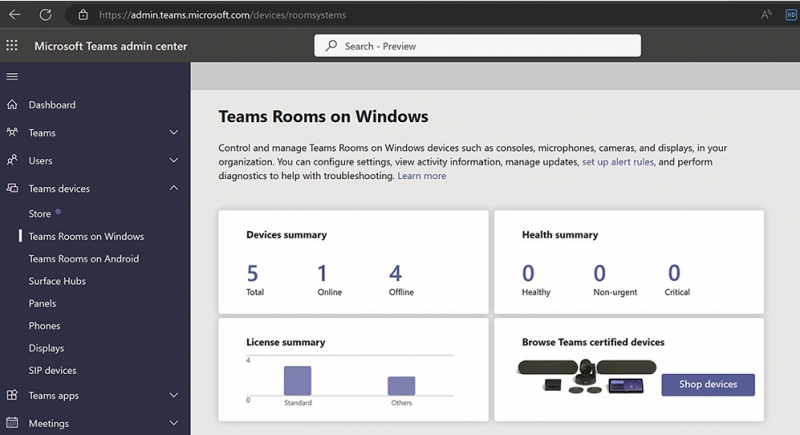
Task: Expand the Teams apps section chevron
Action: tap(174, 396)
